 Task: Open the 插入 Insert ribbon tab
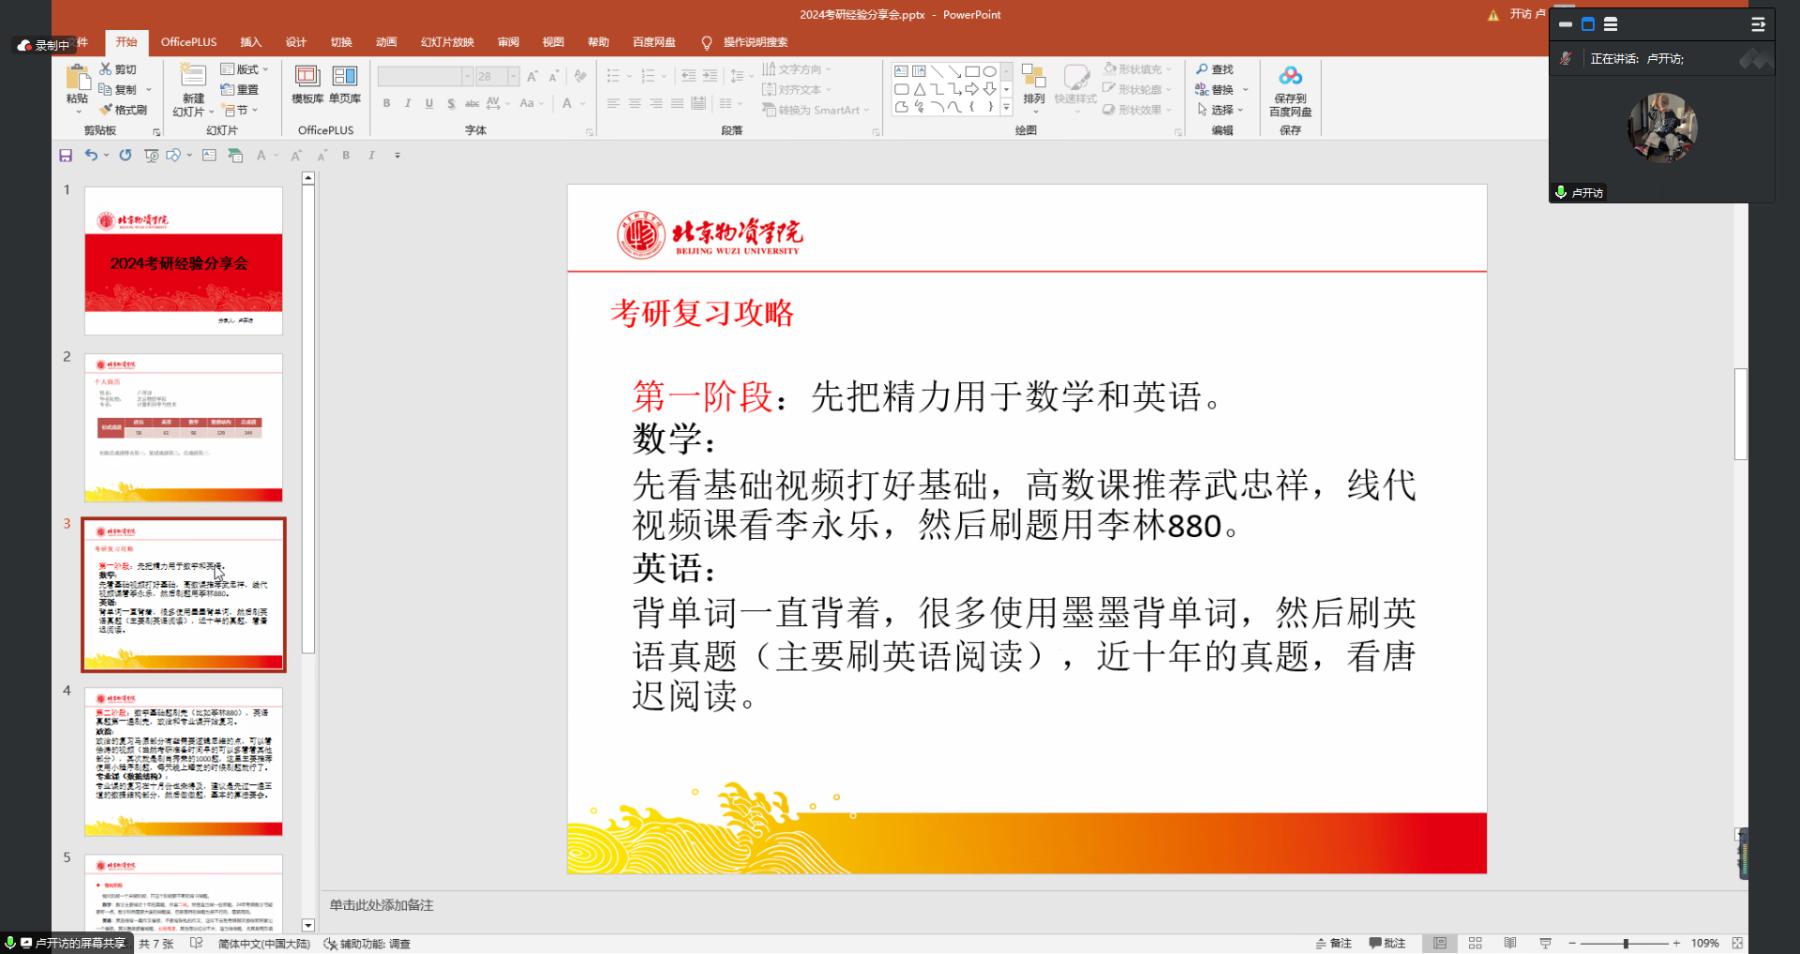click(x=250, y=42)
